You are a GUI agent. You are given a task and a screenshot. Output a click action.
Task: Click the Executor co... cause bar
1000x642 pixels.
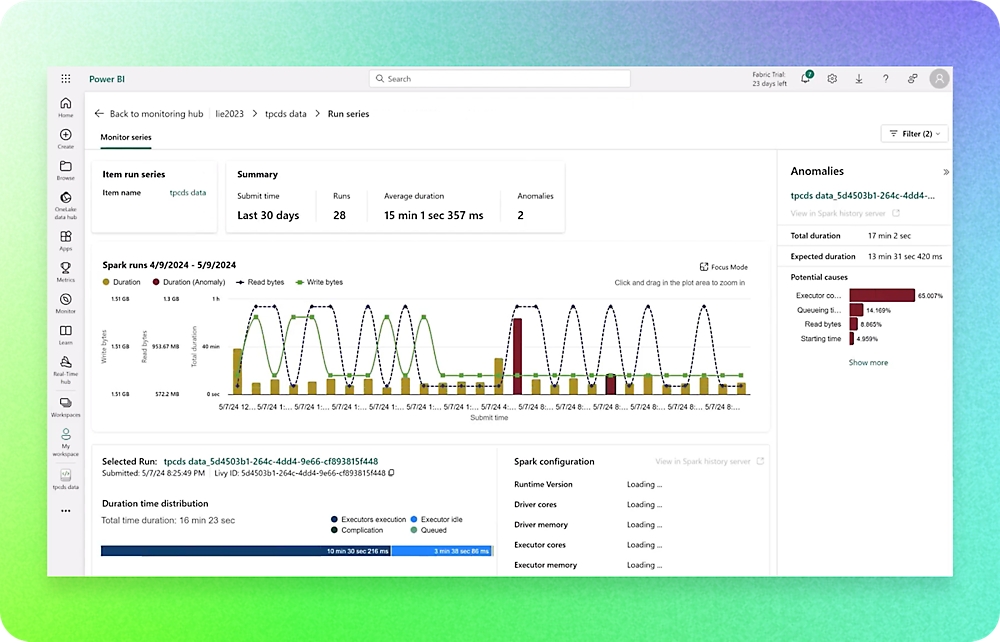(882, 295)
